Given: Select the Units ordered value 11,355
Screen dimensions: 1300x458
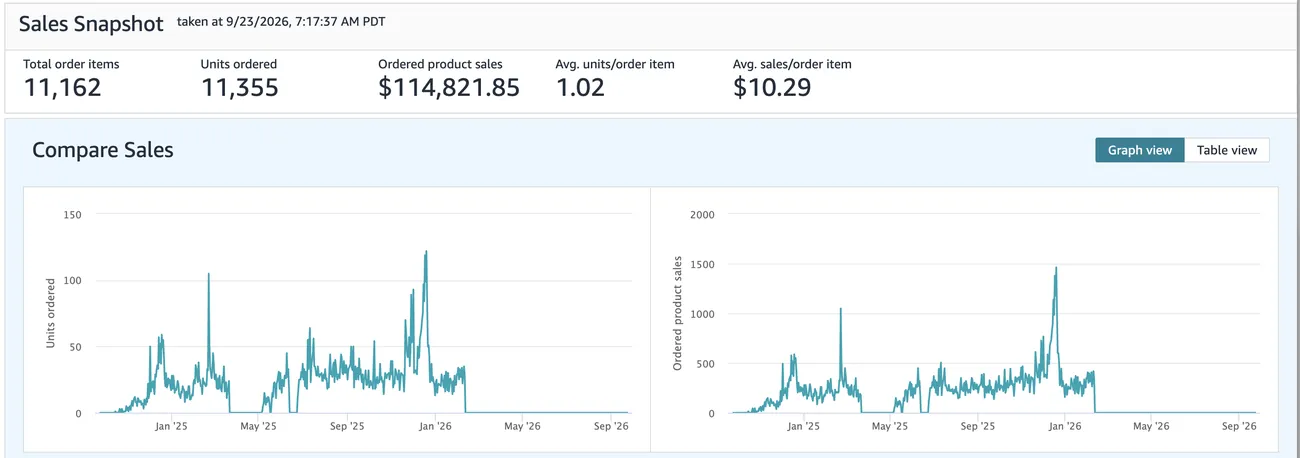Looking at the screenshot, I should (x=240, y=87).
